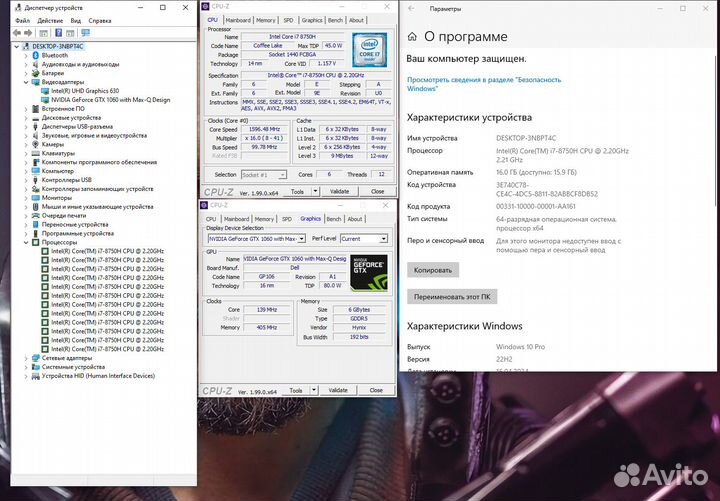Image resolution: width=720 pixels, height=501 pixels.
Task: Open the Действие menu in Device Manager
Action: 47,20
